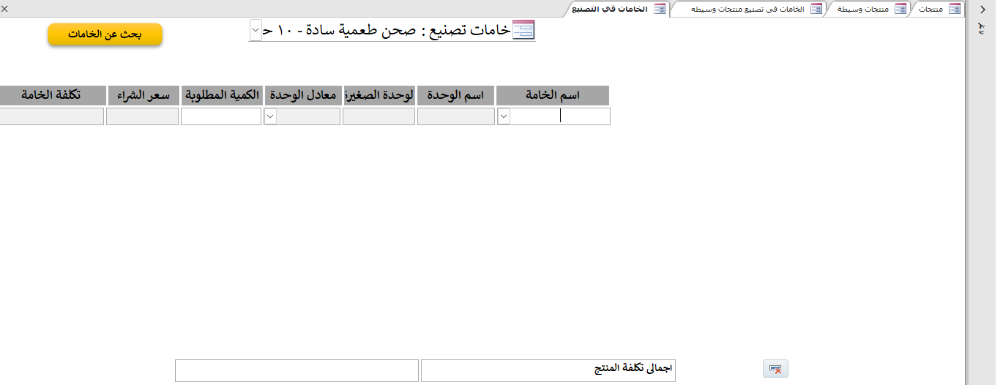Open the معادل الوحدة dropdown arrow
1000x385 pixels.
click(x=270, y=117)
